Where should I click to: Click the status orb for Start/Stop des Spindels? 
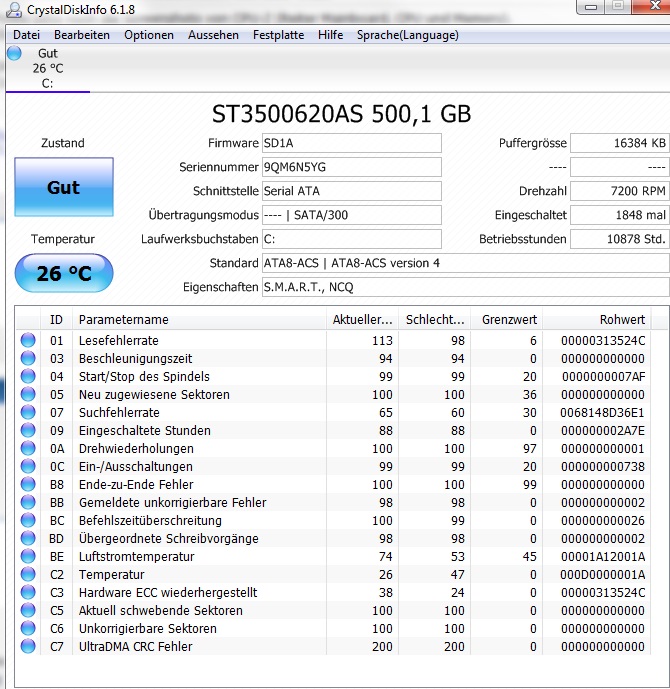coord(28,376)
